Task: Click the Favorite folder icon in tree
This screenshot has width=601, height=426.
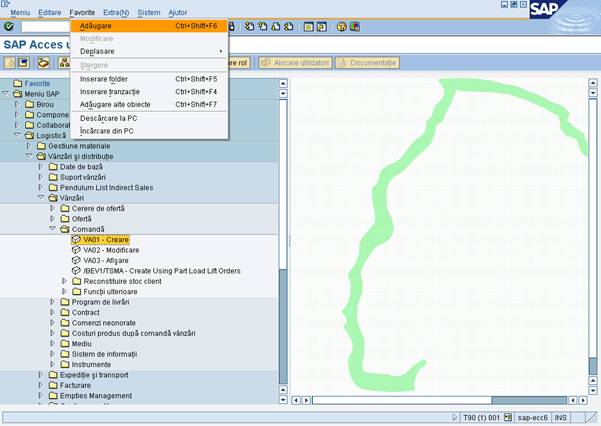Action: tap(18, 83)
